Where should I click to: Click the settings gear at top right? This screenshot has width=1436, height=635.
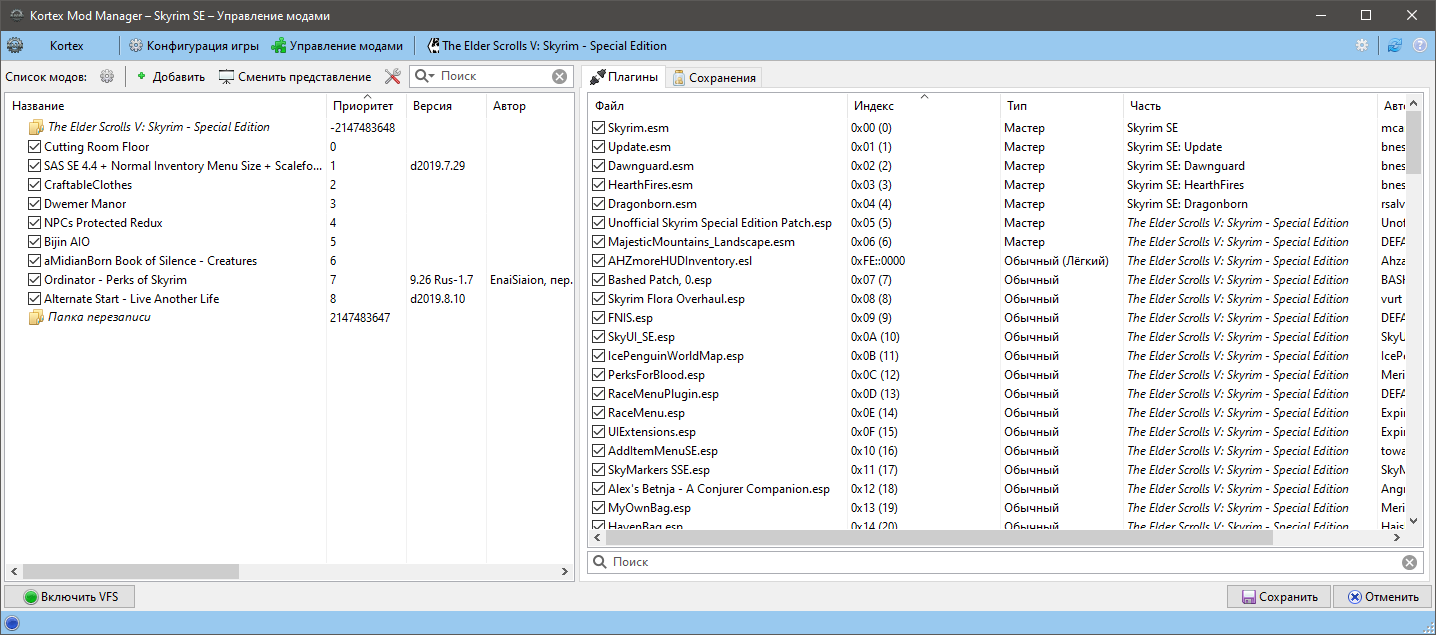coord(1361,45)
